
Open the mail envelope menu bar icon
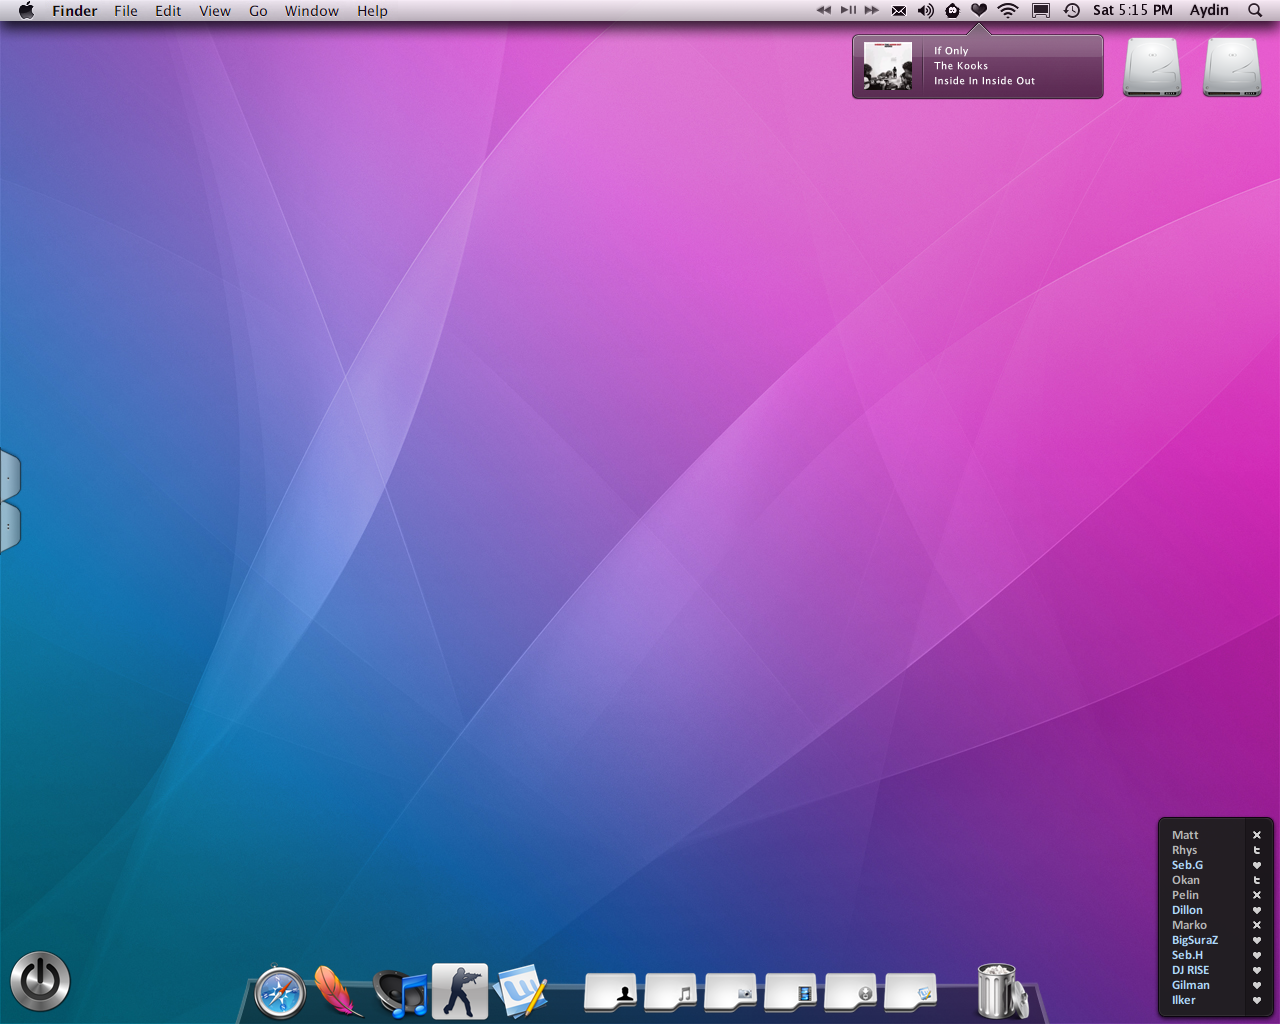[x=899, y=11]
